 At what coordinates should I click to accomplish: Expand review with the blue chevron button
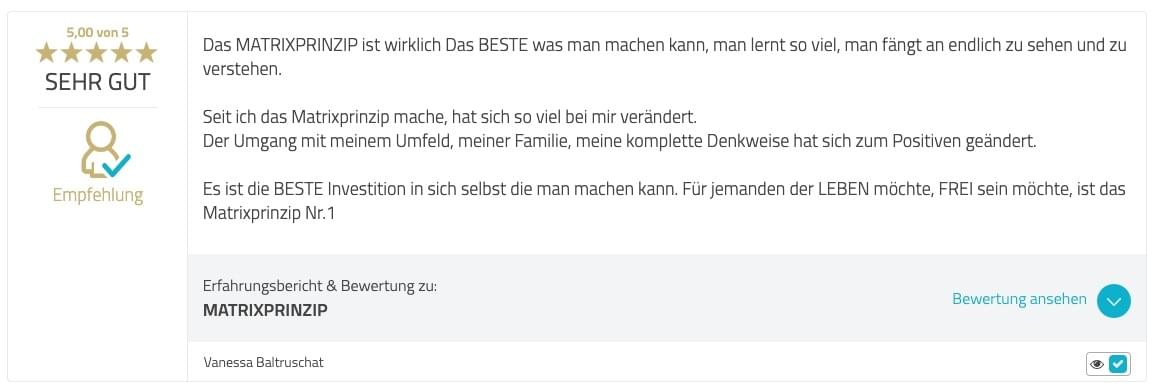(x=1113, y=301)
